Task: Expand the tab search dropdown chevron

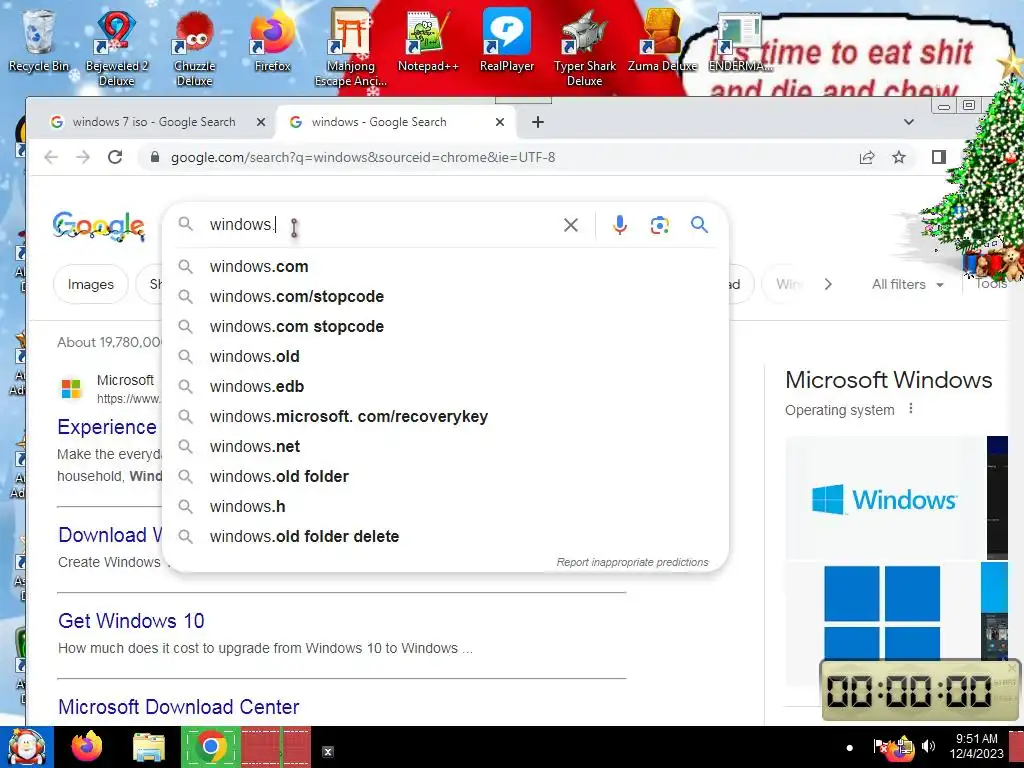Action: [x=908, y=122]
